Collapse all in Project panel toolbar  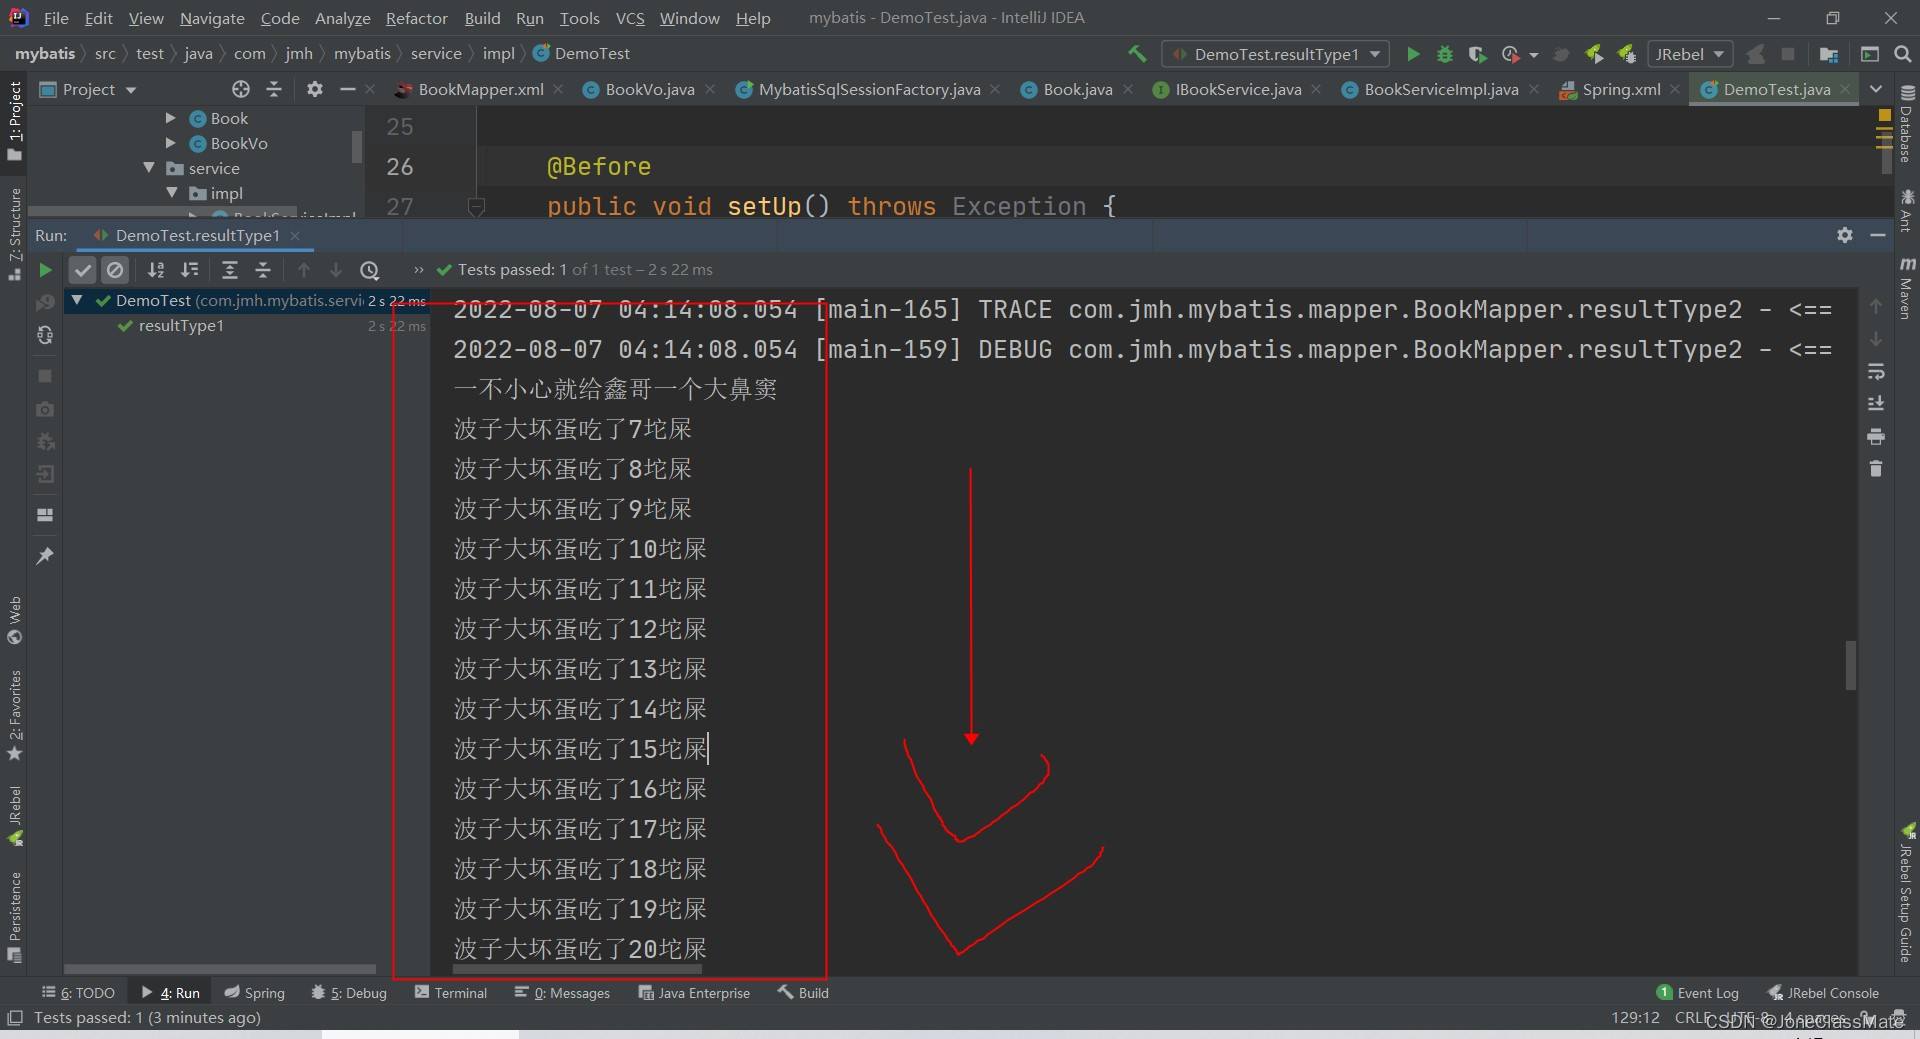click(x=274, y=90)
